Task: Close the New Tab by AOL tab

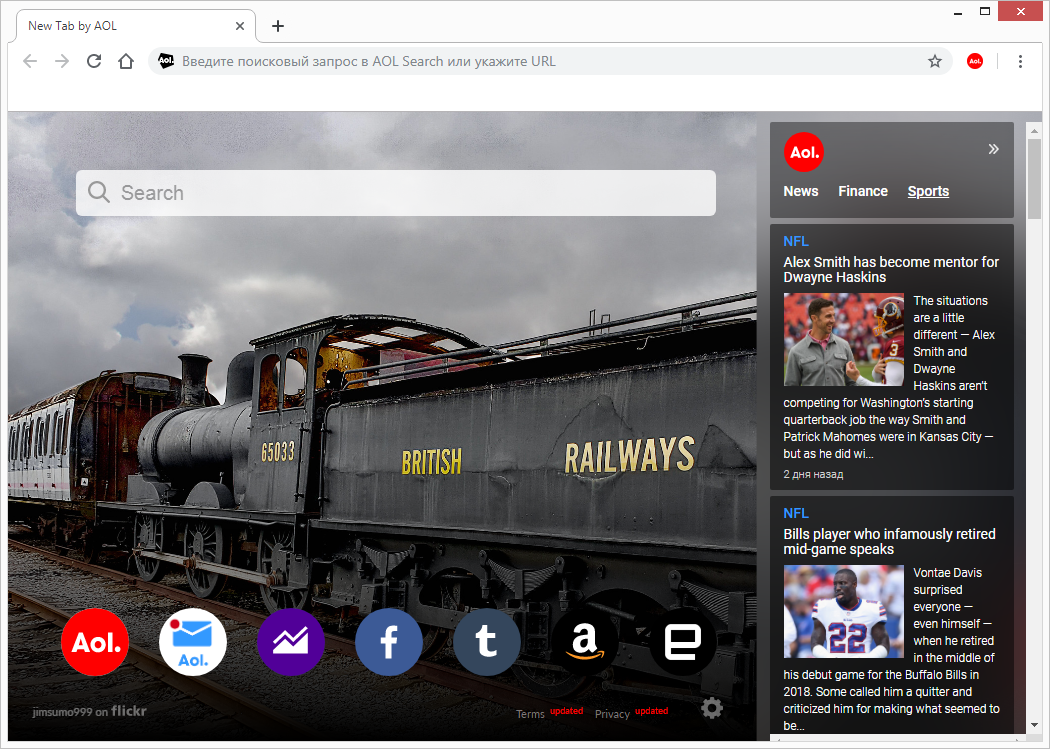Action: pyautogui.click(x=240, y=26)
